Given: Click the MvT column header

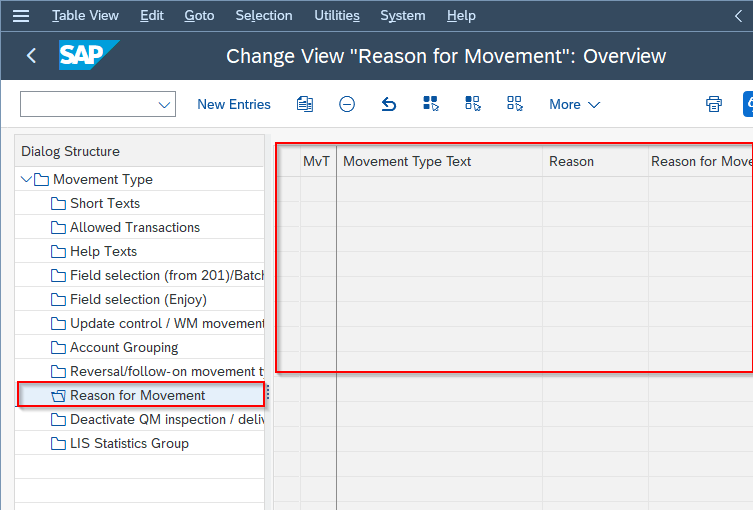Looking at the screenshot, I should [316, 161].
